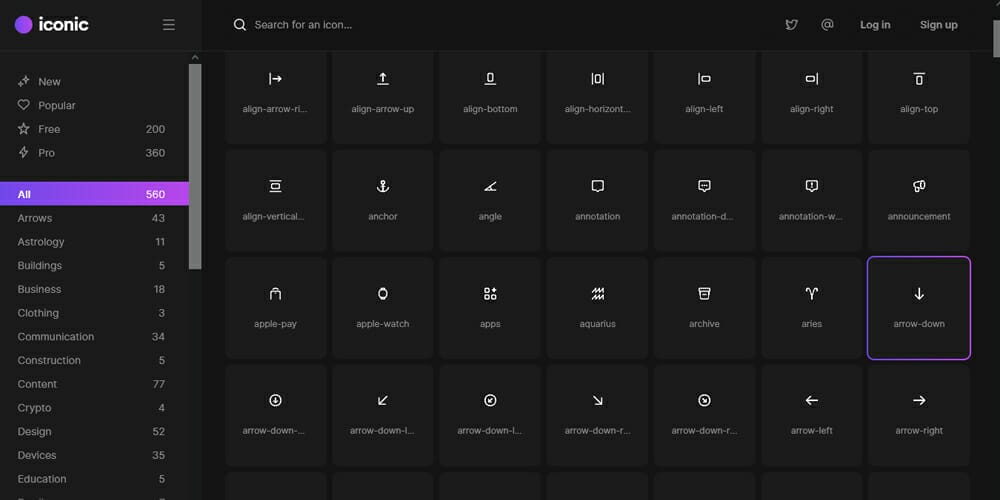The height and width of the screenshot is (500, 1000).
Task: Open the apps icon card
Action: 490,308
